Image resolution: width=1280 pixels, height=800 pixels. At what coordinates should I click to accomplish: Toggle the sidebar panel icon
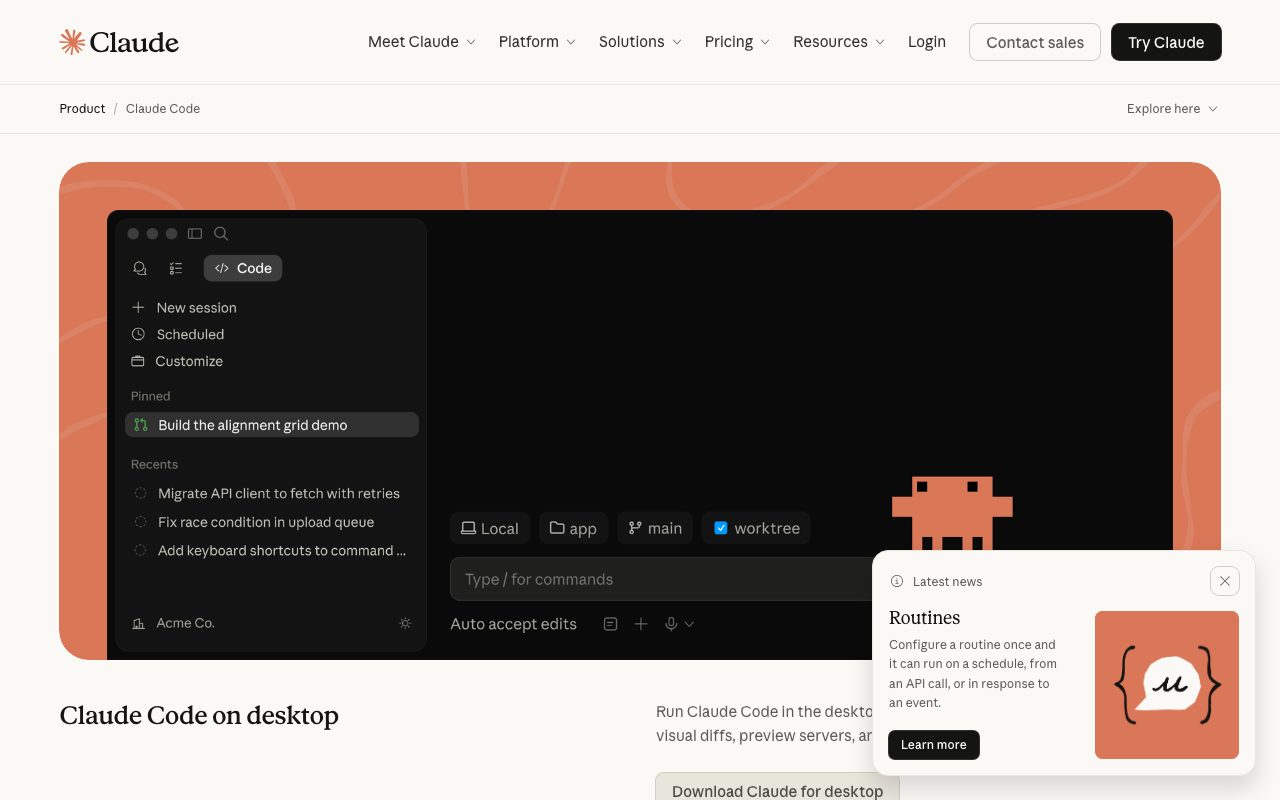tap(195, 234)
